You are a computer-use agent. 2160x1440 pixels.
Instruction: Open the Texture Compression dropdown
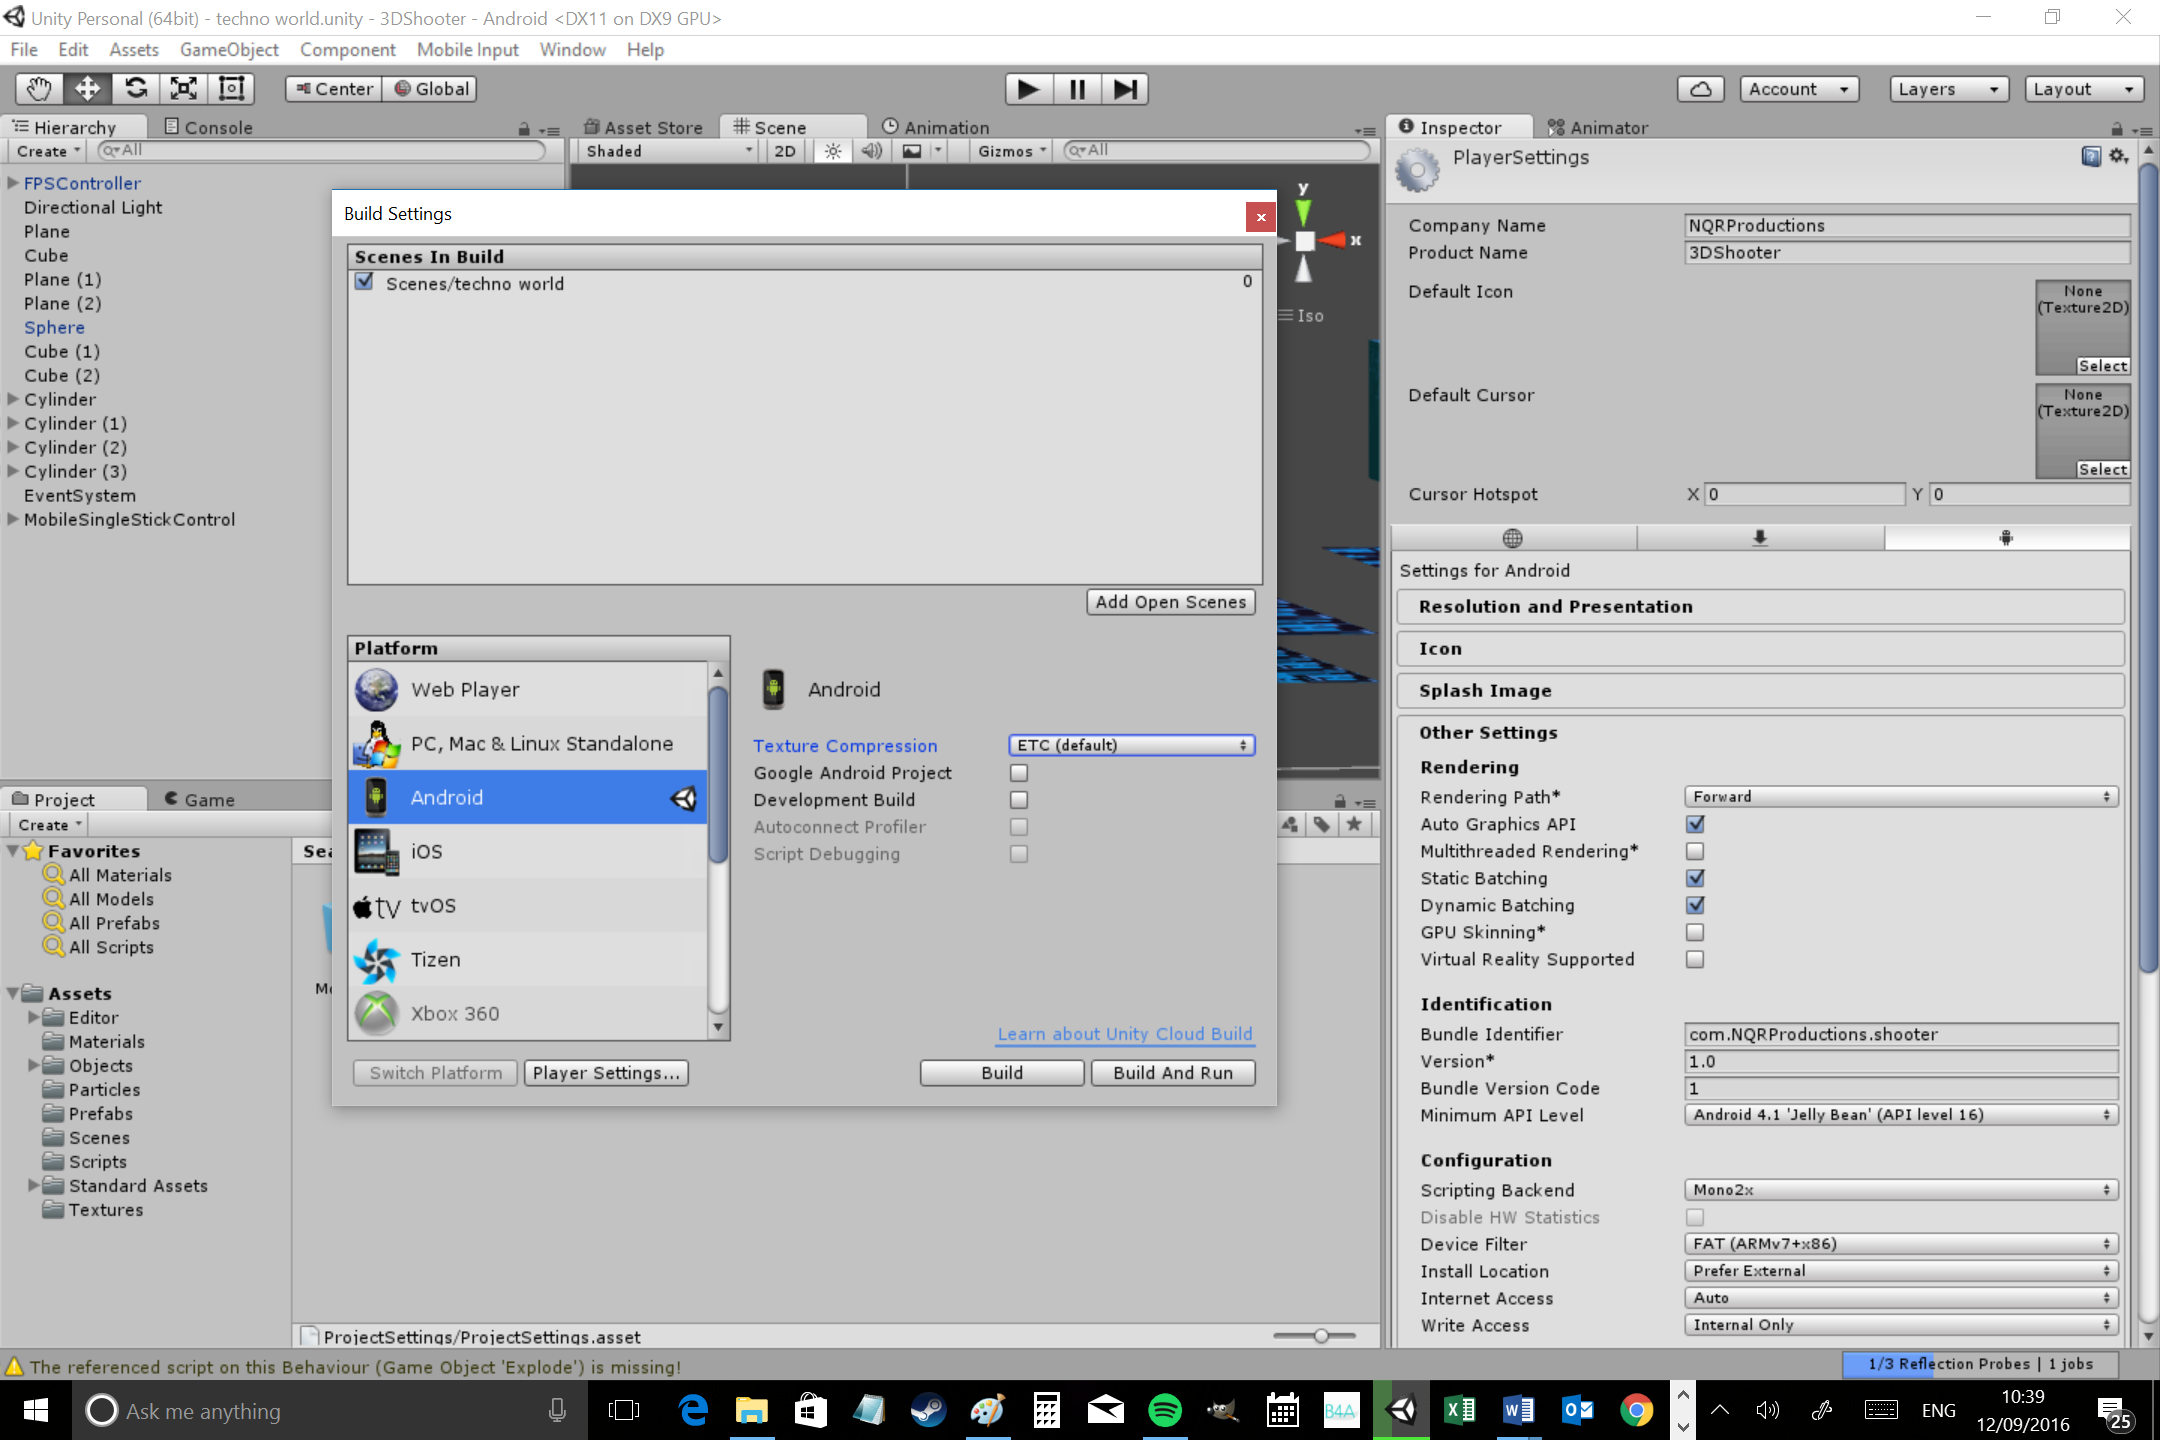pos(1131,745)
